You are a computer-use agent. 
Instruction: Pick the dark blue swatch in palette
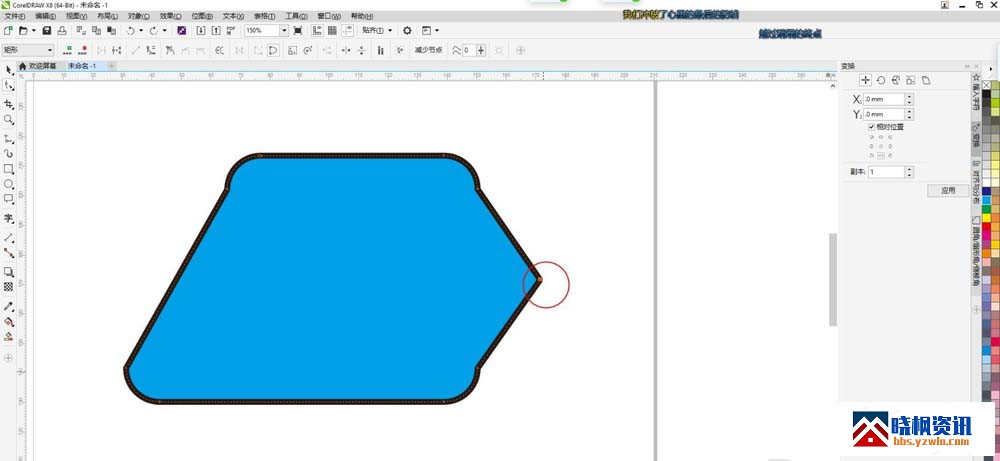click(987, 191)
